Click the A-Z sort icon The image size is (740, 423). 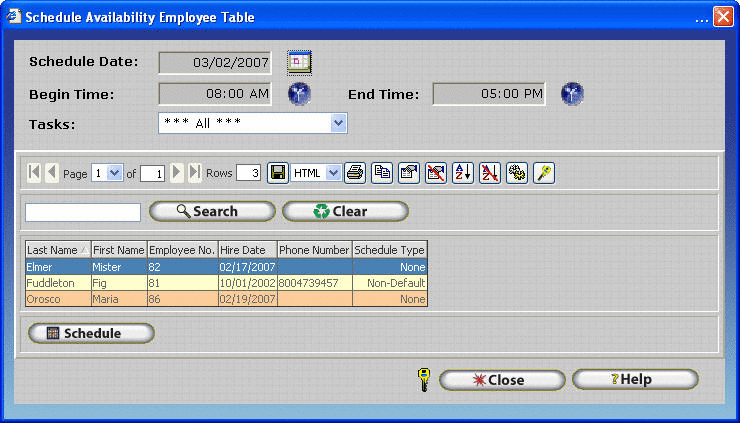click(x=463, y=173)
